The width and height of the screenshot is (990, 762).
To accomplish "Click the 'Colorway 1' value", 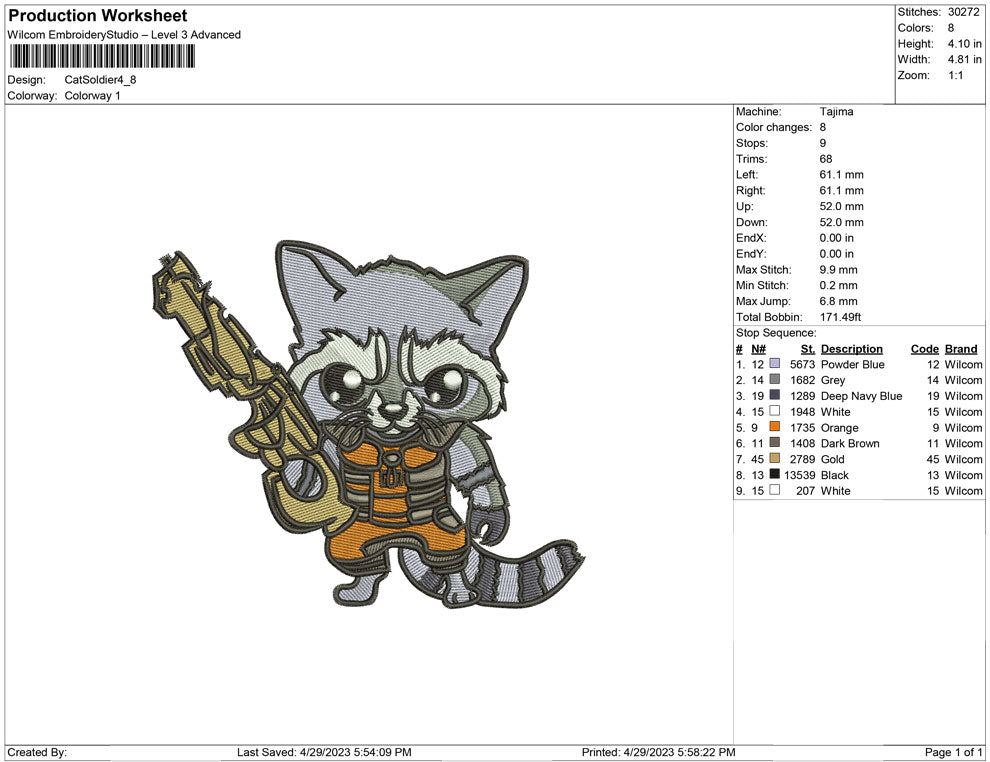I will 92,96.
